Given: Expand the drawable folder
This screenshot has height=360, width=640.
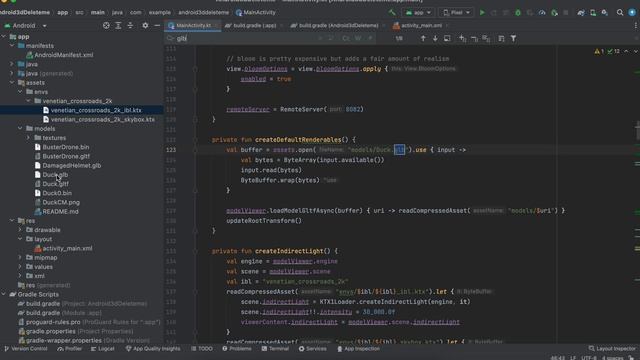Looking at the screenshot, I should (x=20, y=230).
